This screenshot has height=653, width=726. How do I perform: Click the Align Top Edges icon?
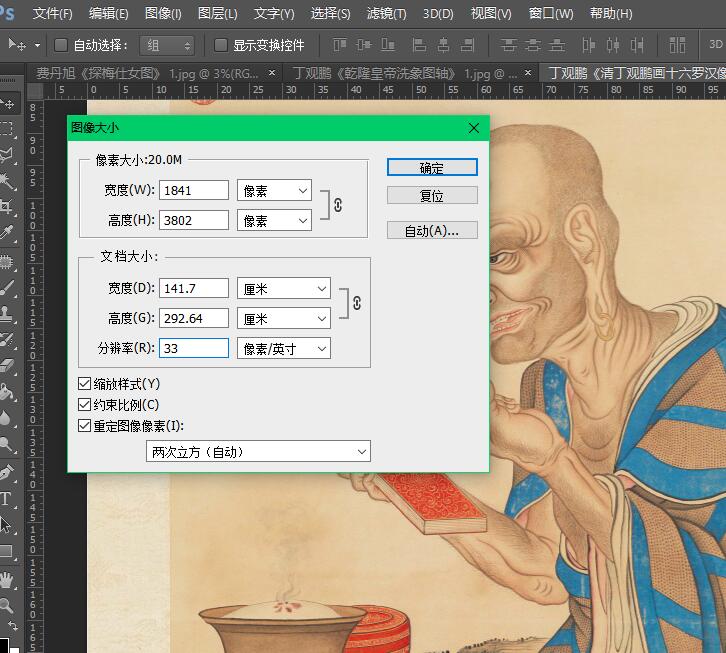tap(340, 45)
